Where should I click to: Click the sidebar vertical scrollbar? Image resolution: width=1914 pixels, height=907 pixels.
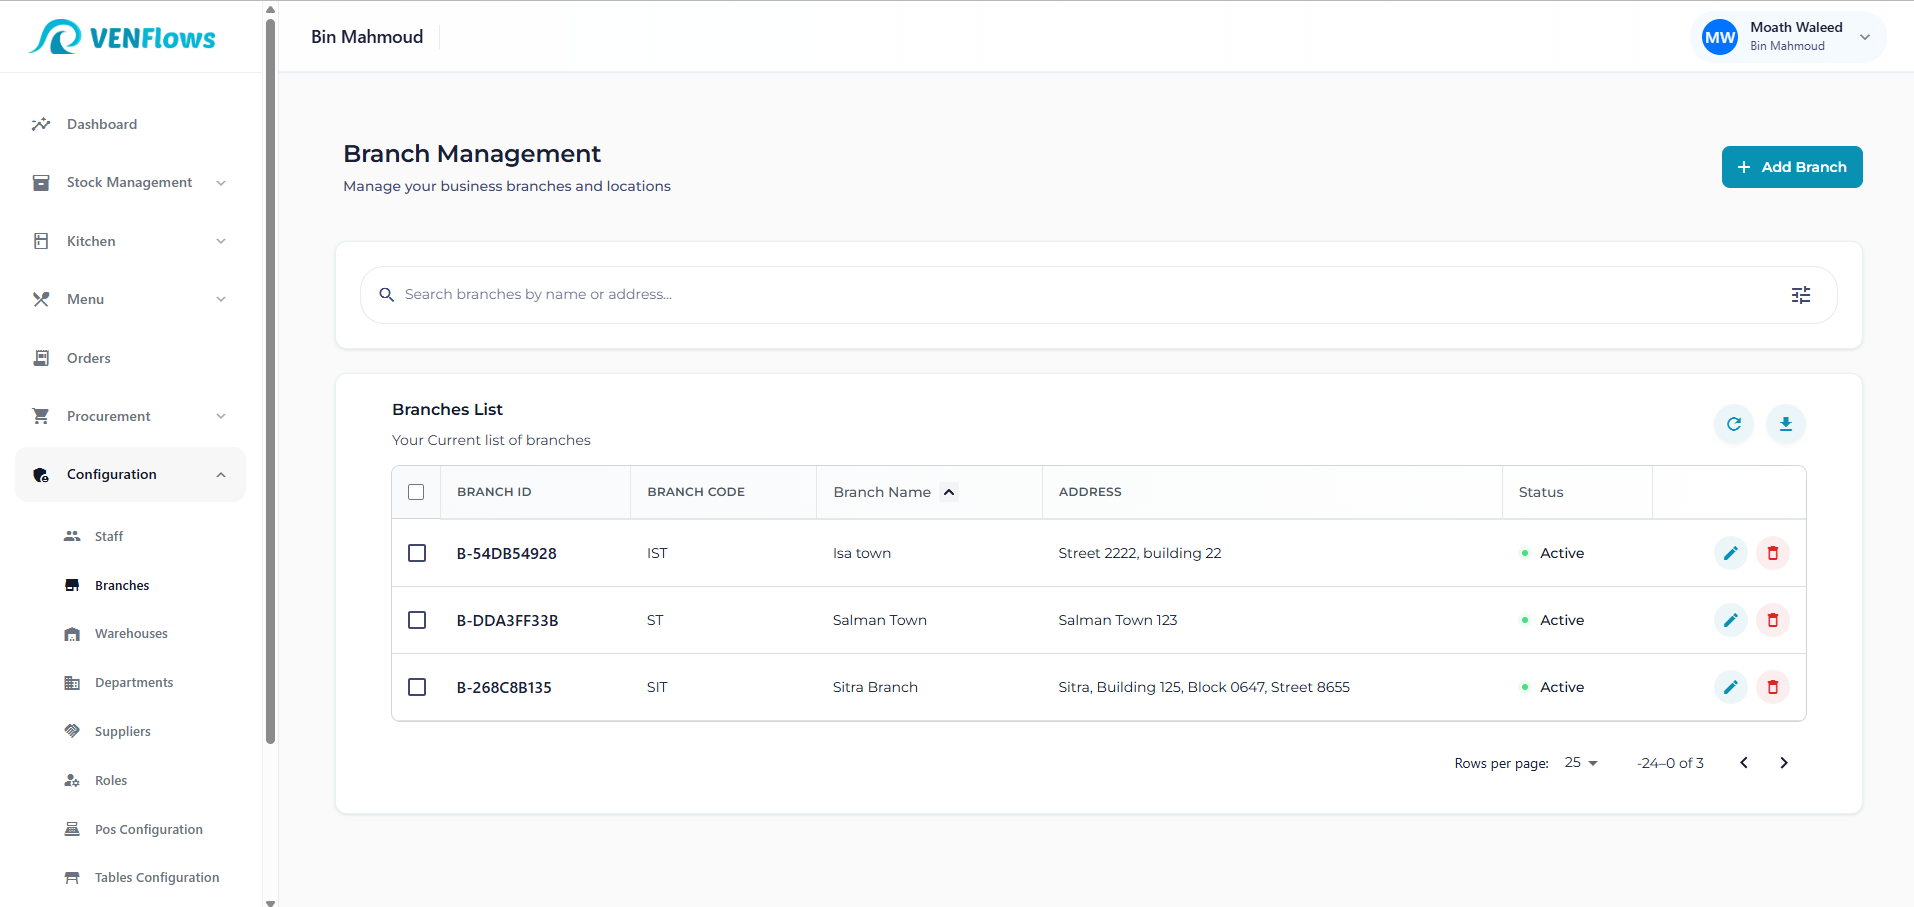click(x=270, y=380)
